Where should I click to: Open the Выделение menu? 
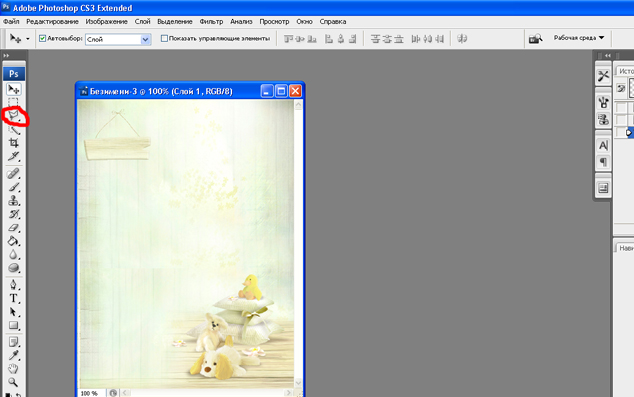pos(175,21)
